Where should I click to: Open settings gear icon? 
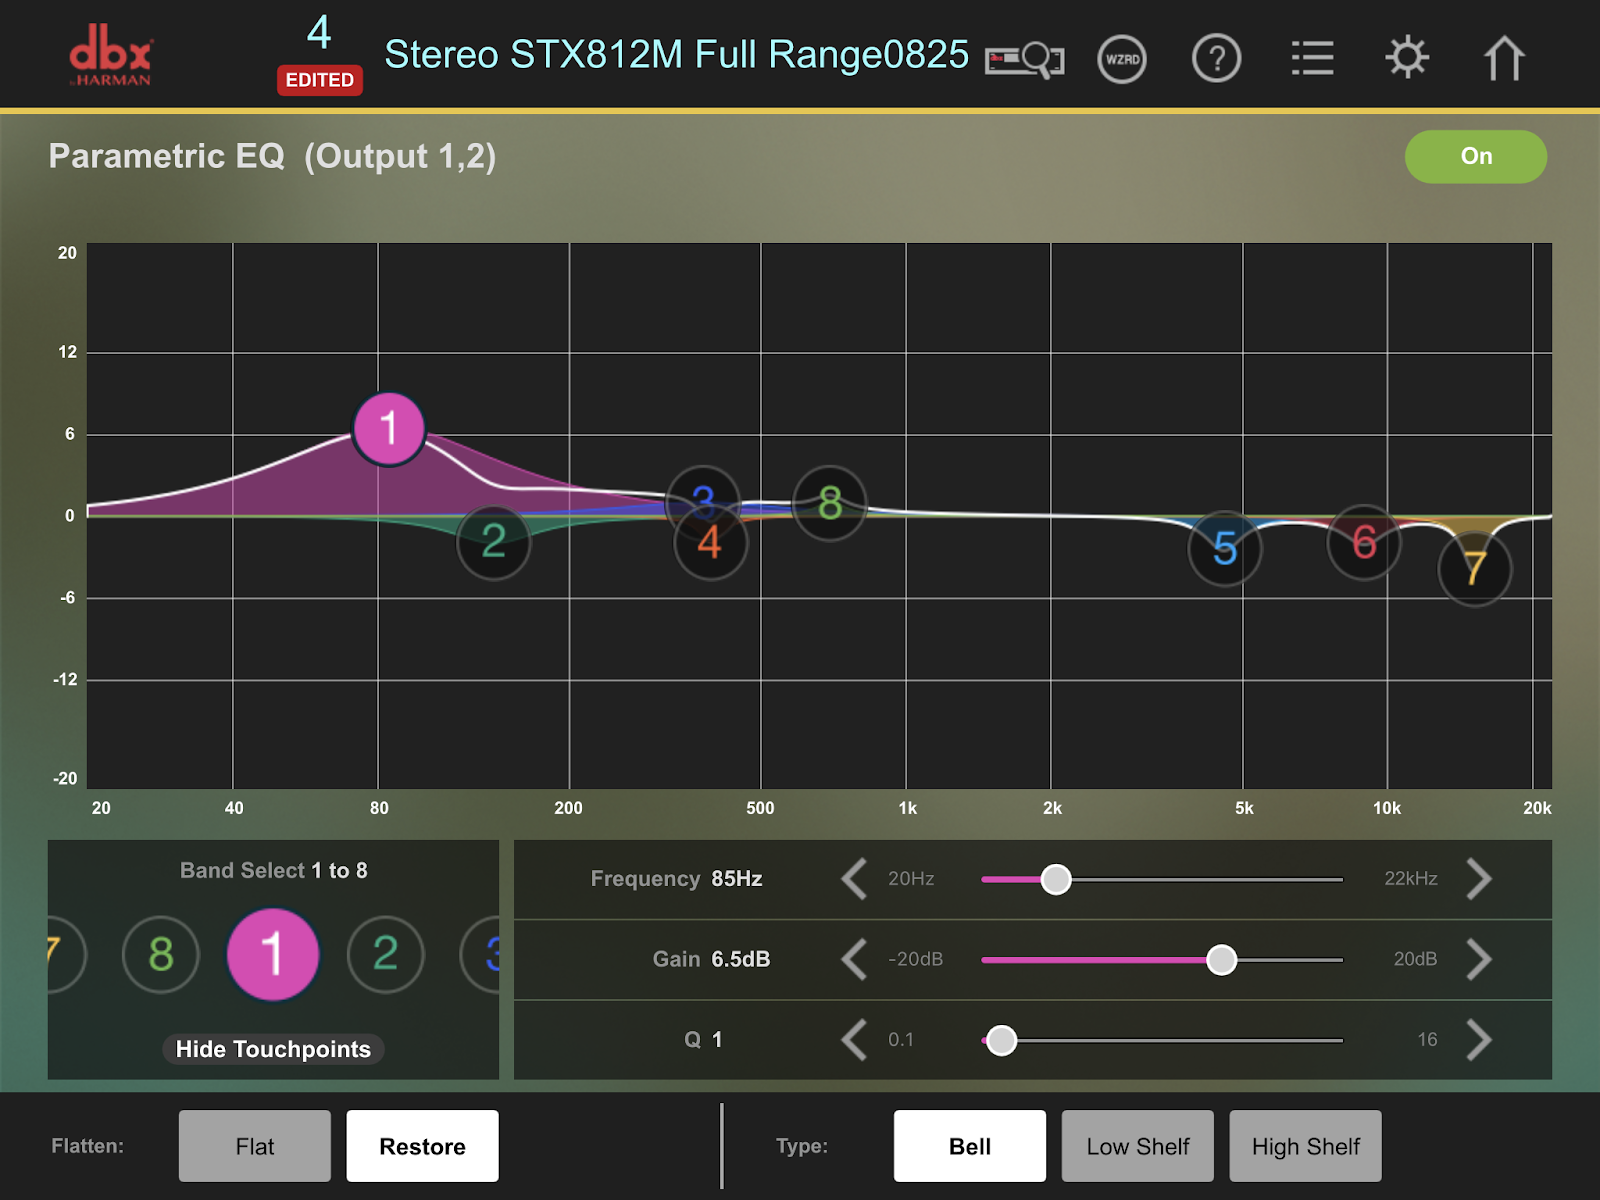[x=1407, y=57]
